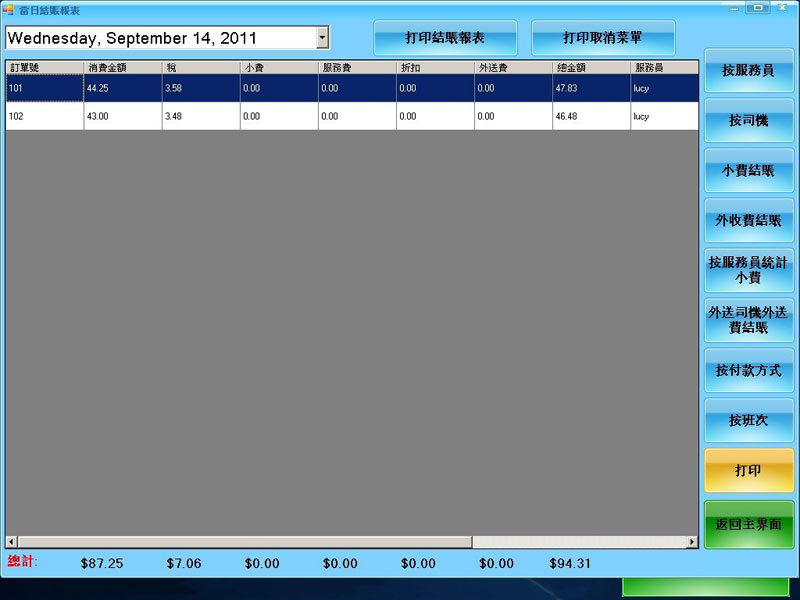Open the date picker dropdown arrow
Image resolution: width=800 pixels, height=600 pixels.
point(322,38)
